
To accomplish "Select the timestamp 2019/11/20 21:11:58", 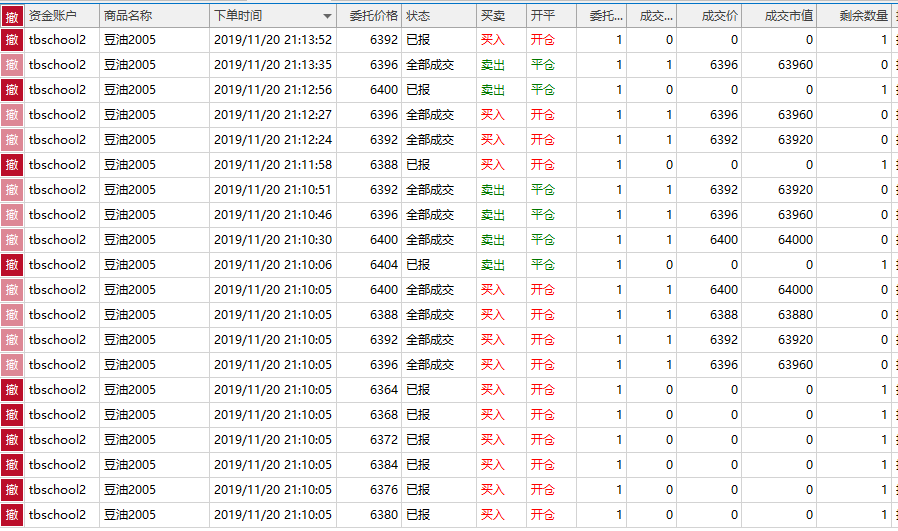I will [x=273, y=165].
